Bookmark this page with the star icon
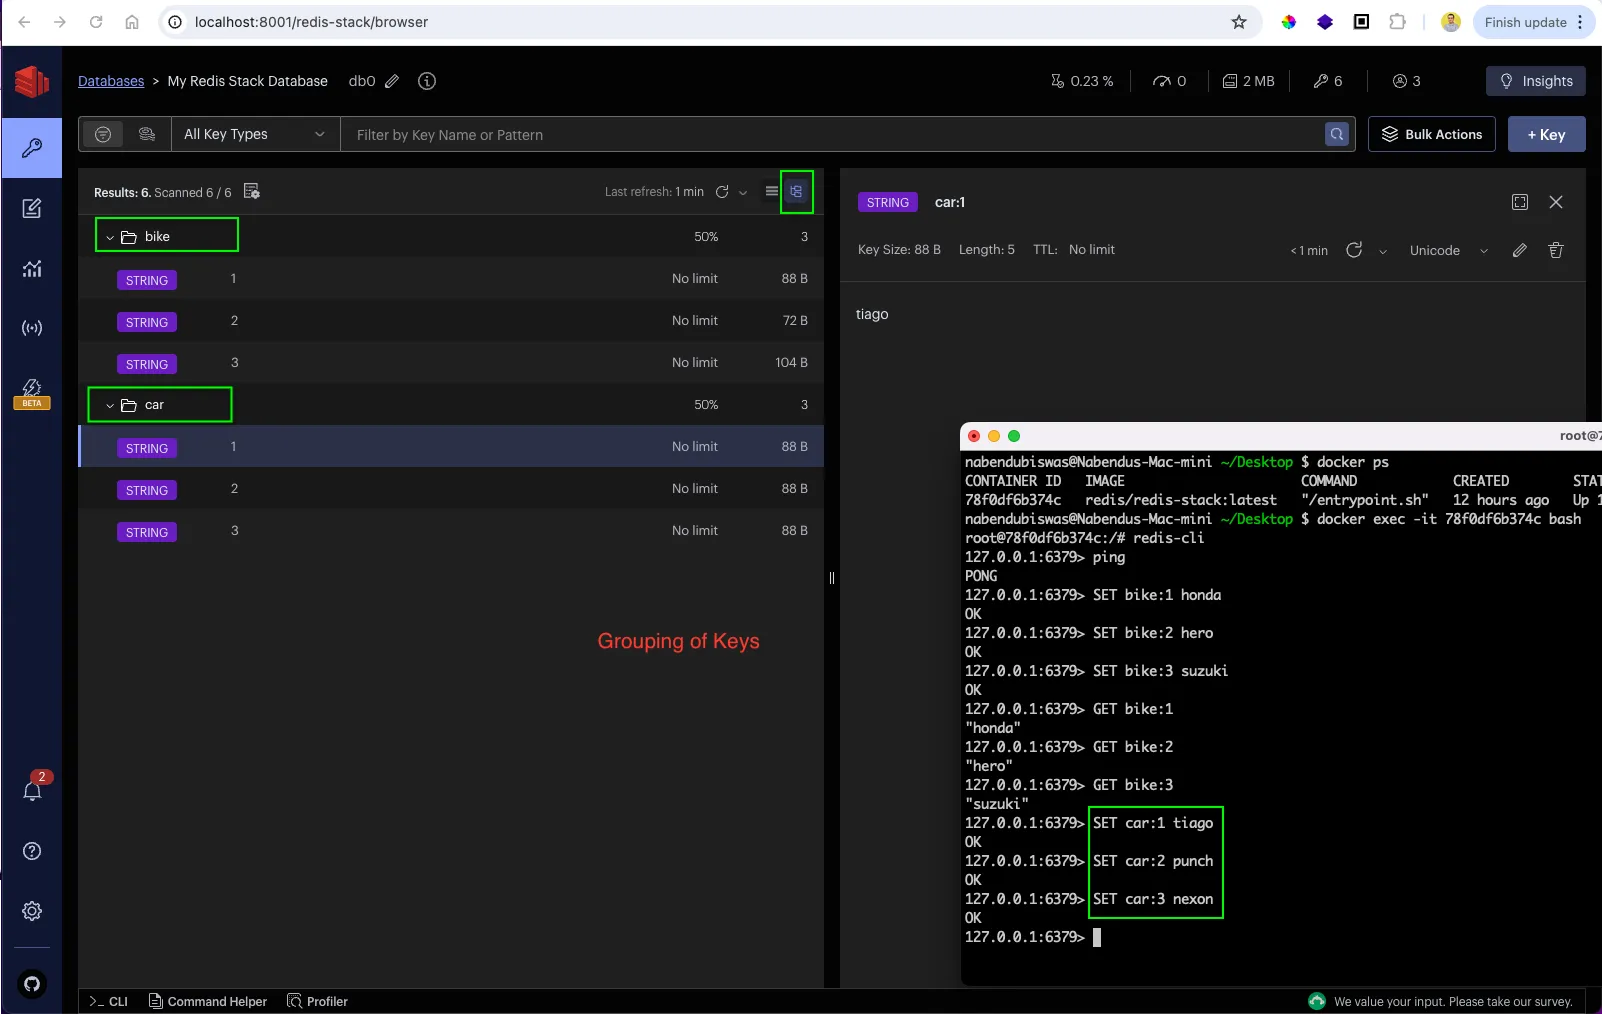Viewport: 1602px width, 1014px height. point(1239,22)
